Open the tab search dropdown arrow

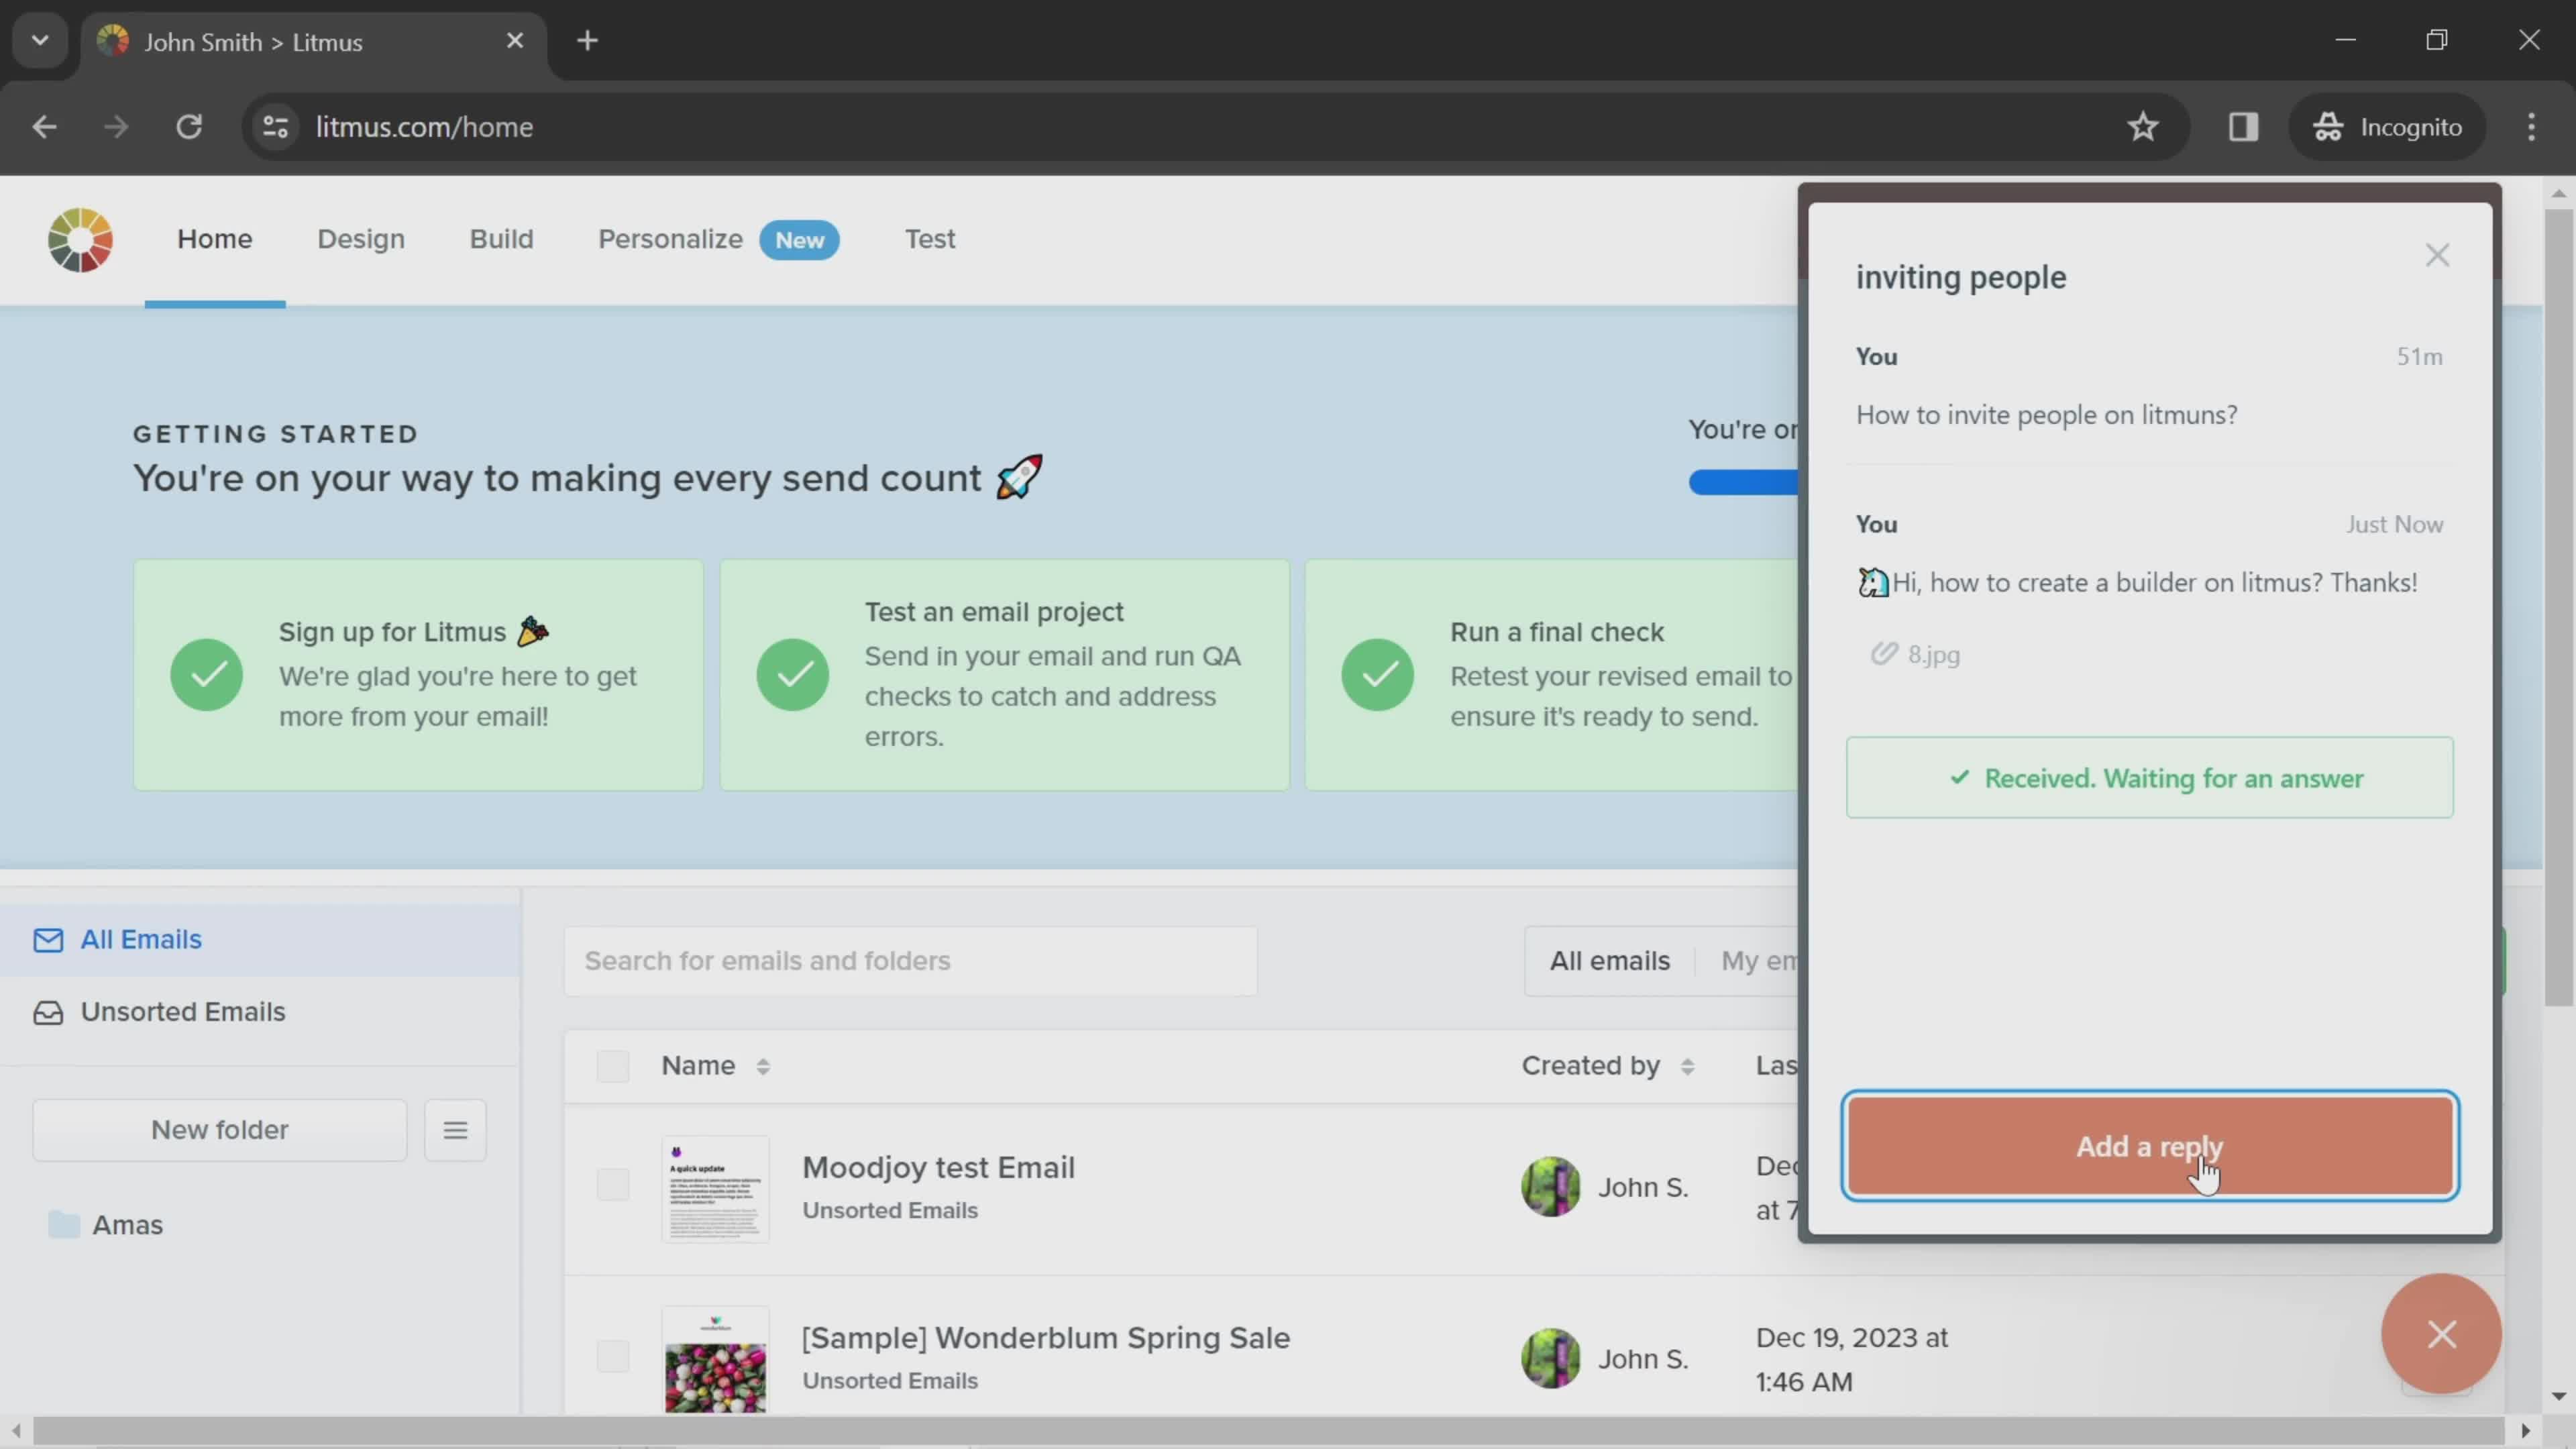[40, 41]
